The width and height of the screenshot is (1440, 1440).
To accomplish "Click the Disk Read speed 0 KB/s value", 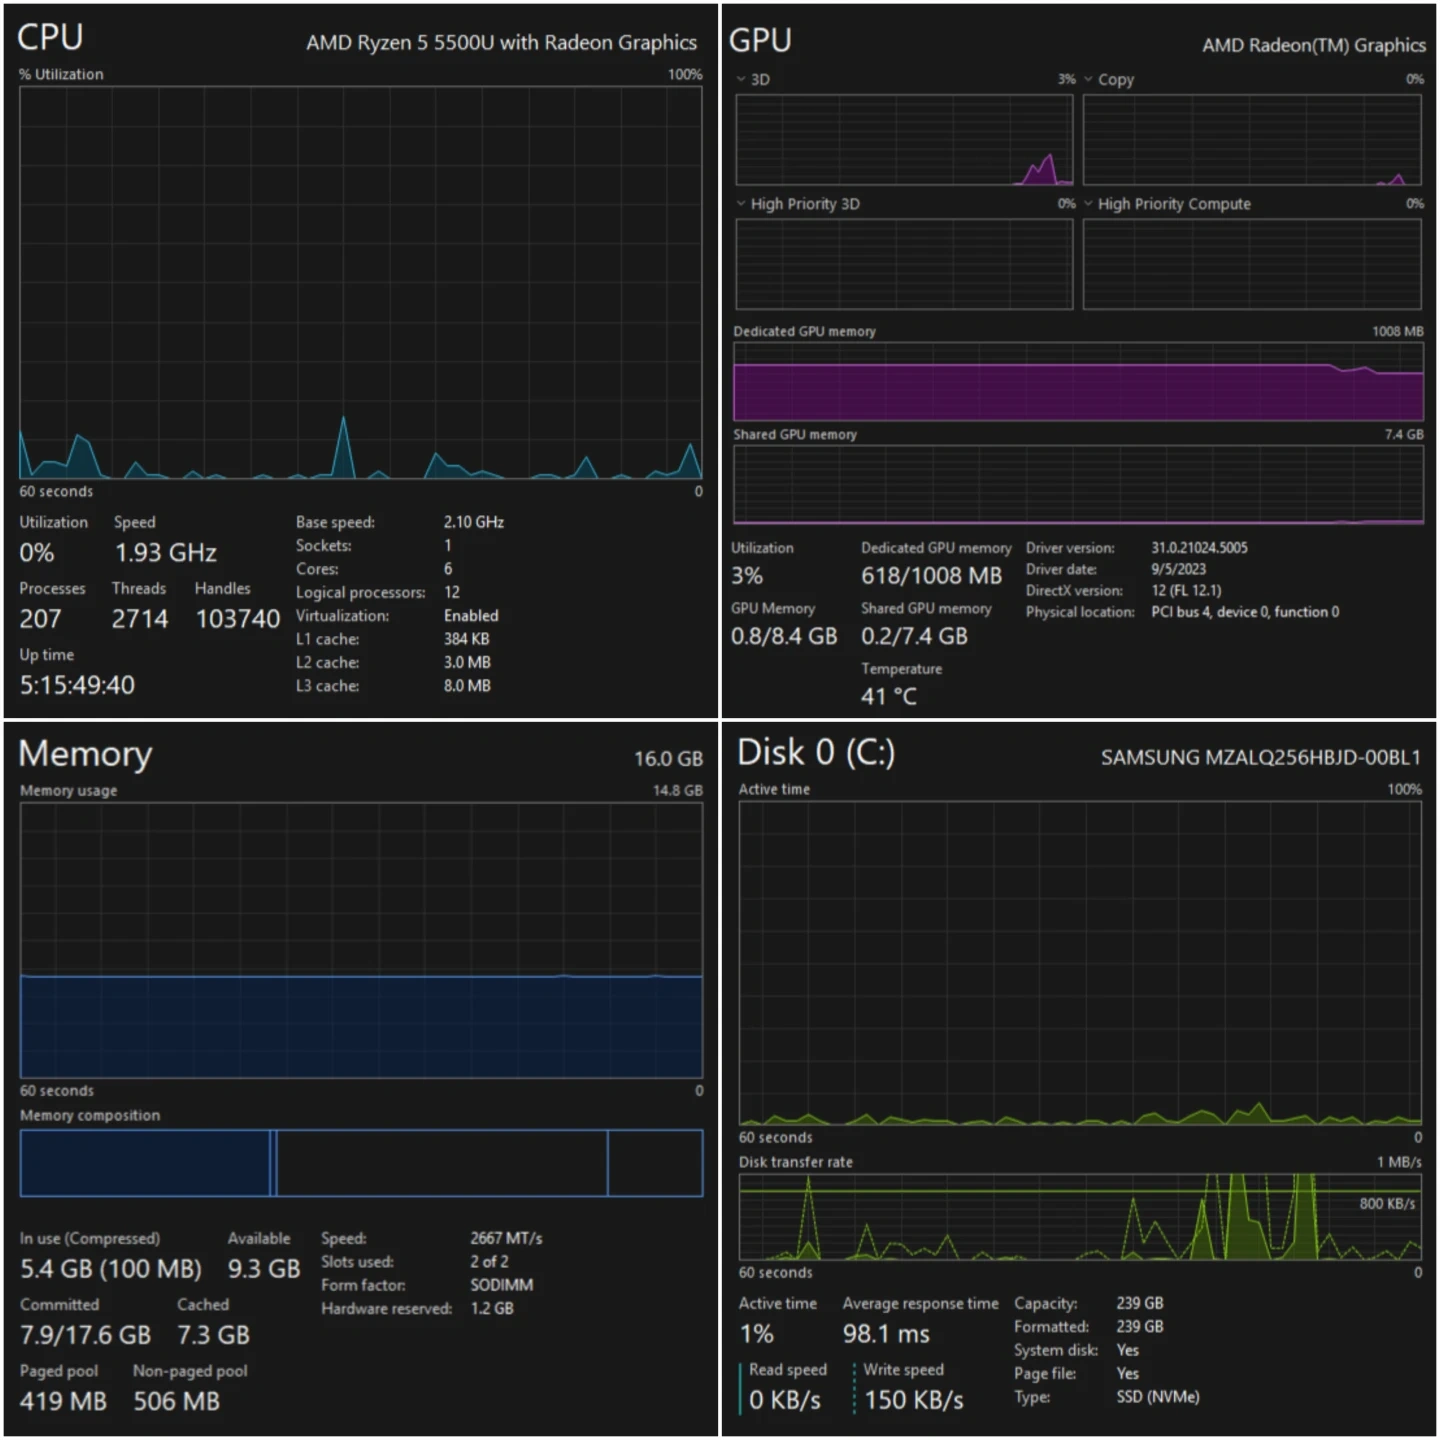I will (x=785, y=1400).
